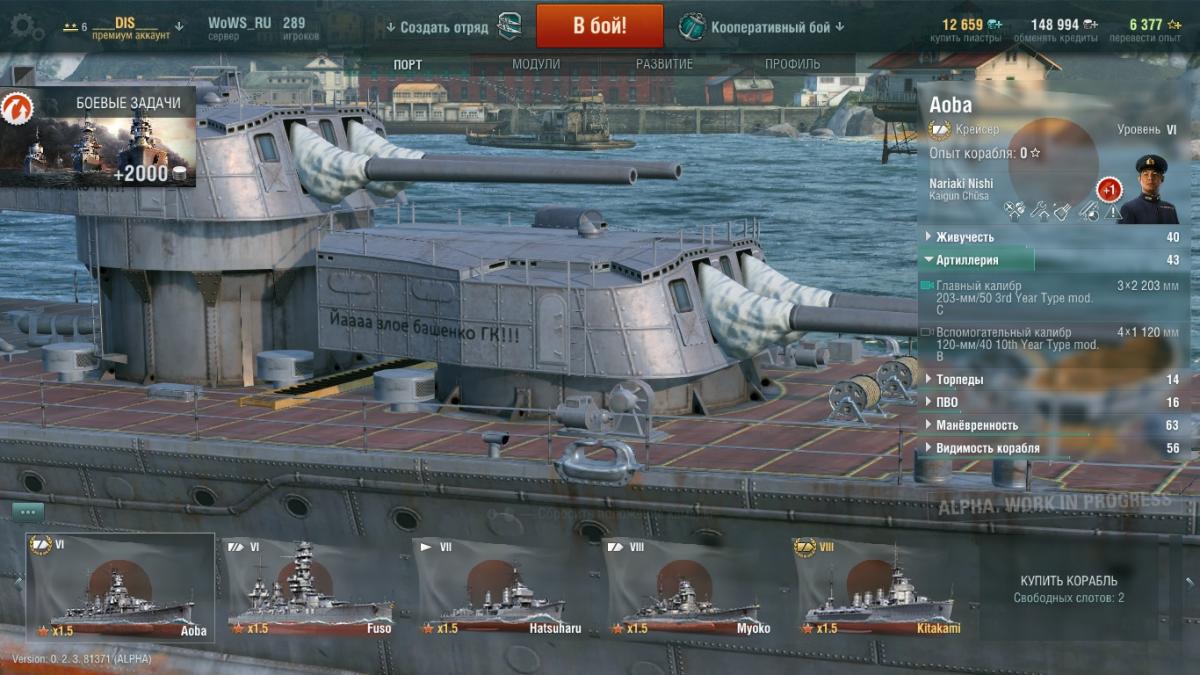Click the warning triangle commander skill icon
The image size is (1200, 675).
pyautogui.click(x=1112, y=212)
